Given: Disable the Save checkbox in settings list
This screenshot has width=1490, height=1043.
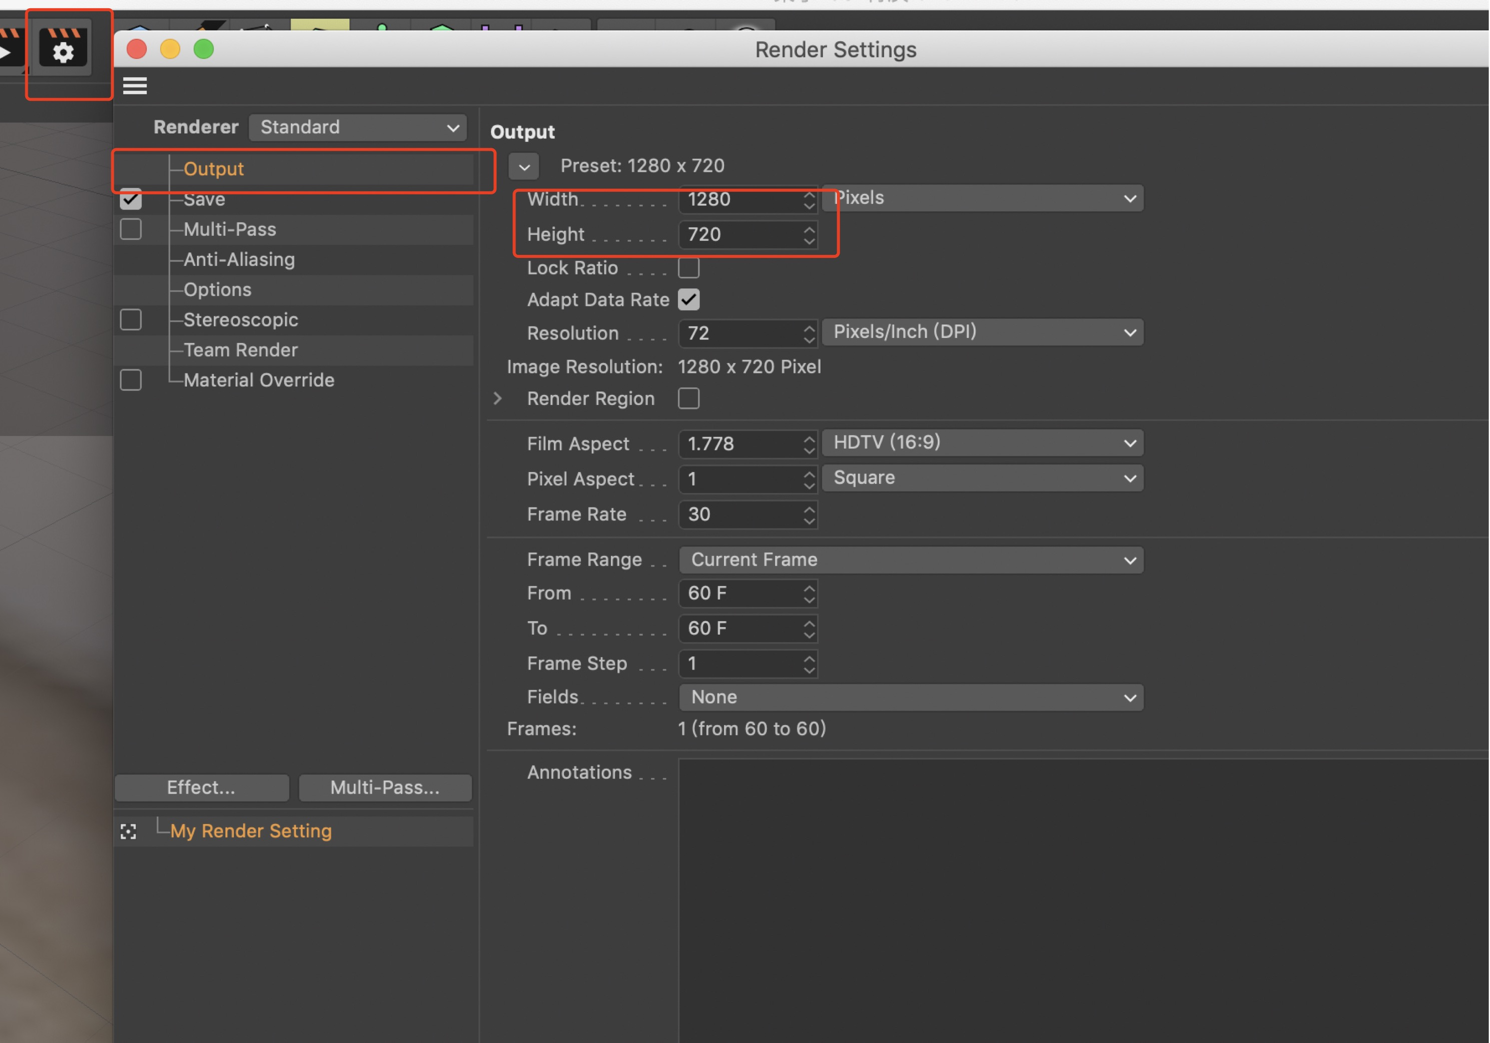Looking at the screenshot, I should 131,199.
